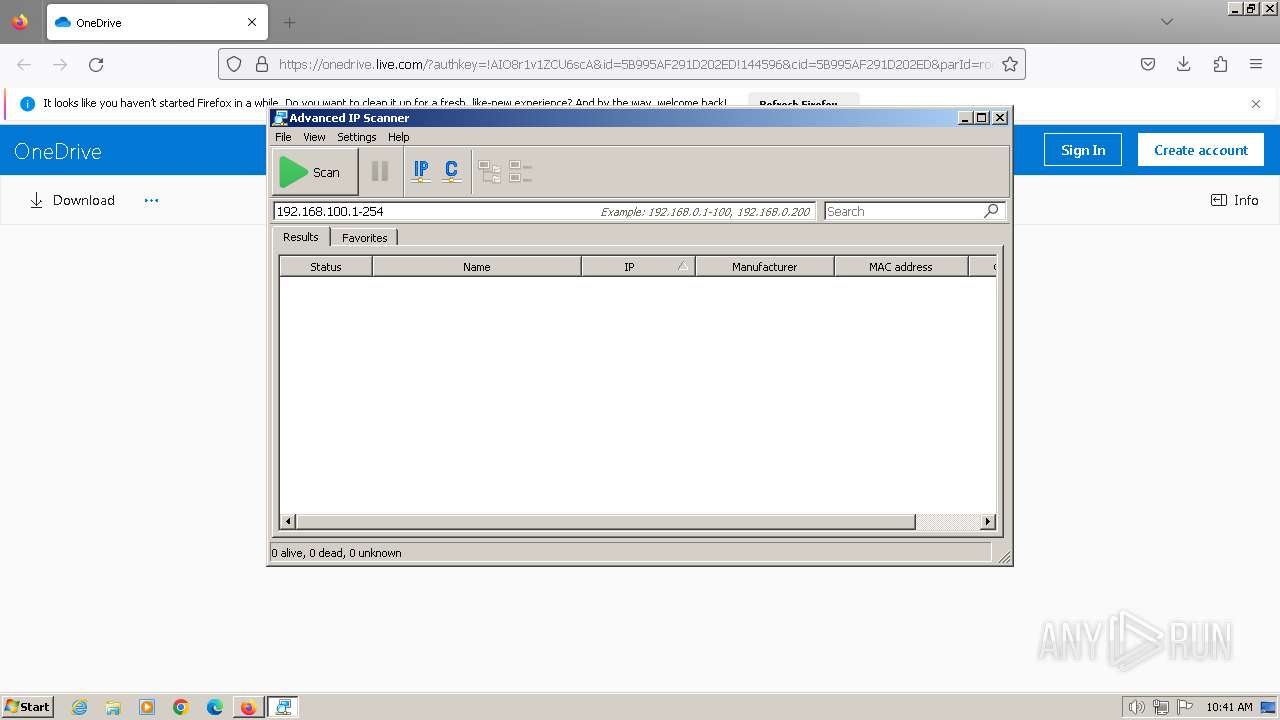This screenshot has height=720, width=1280.
Task: Sort by the Name column header
Action: (477, 267)
